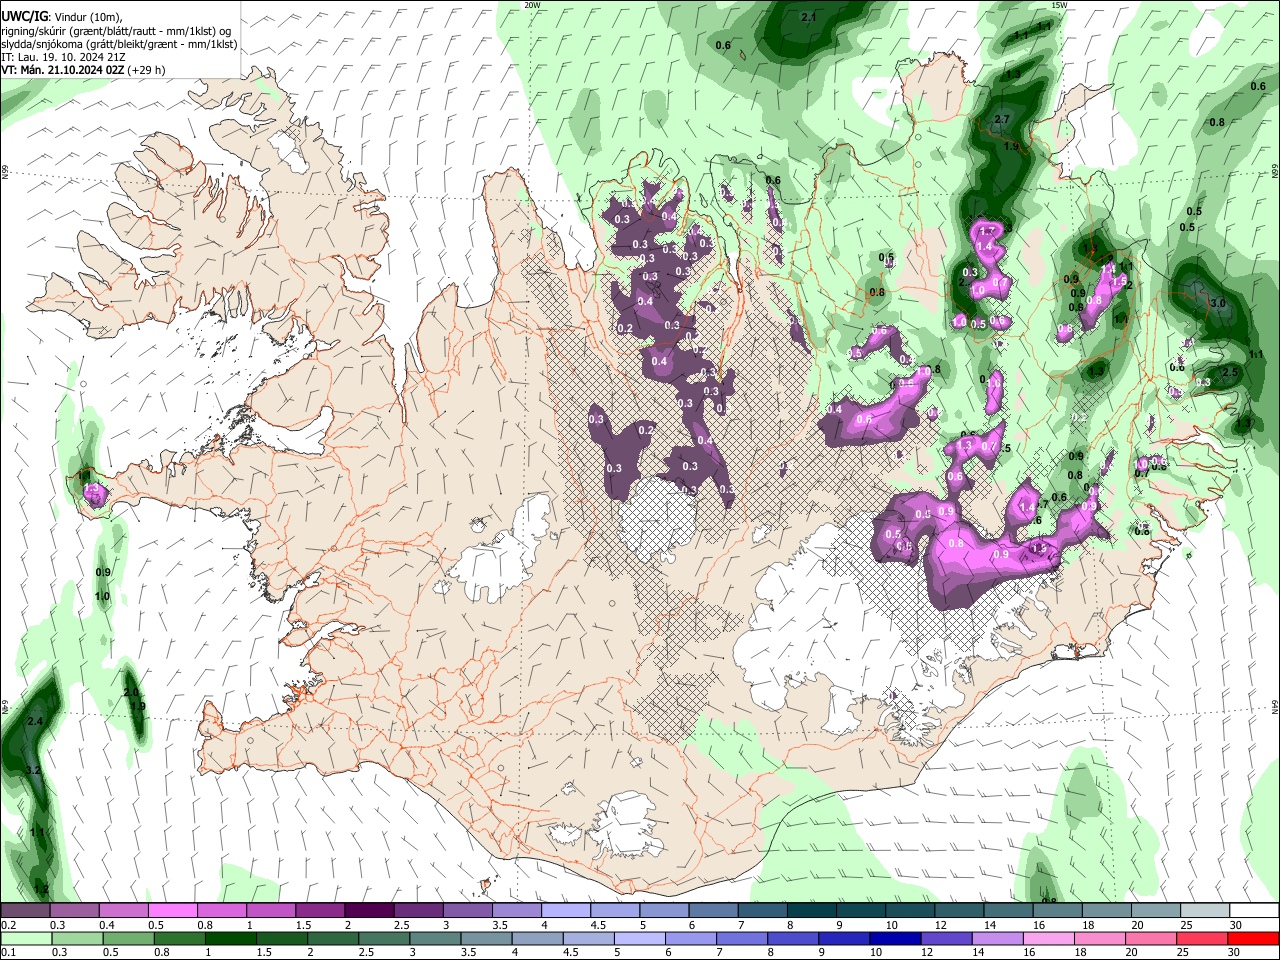The height and width of the screenshot is (960, 1280).
Task: Click the '1.5' label of the snow scale
Action: tap(303, 925)
